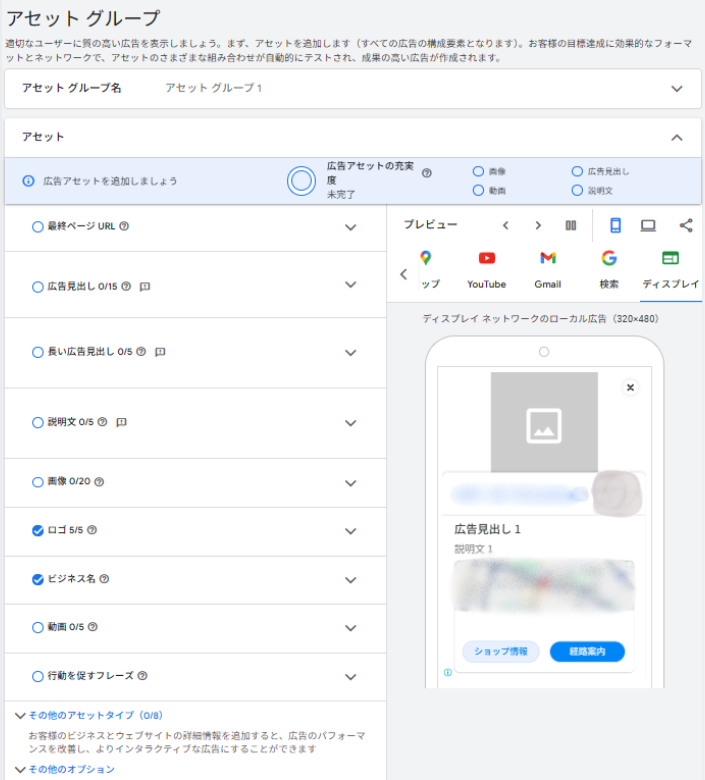705x780 pixels.
Task: Close the ad preview with X
Action: [630, 387]
